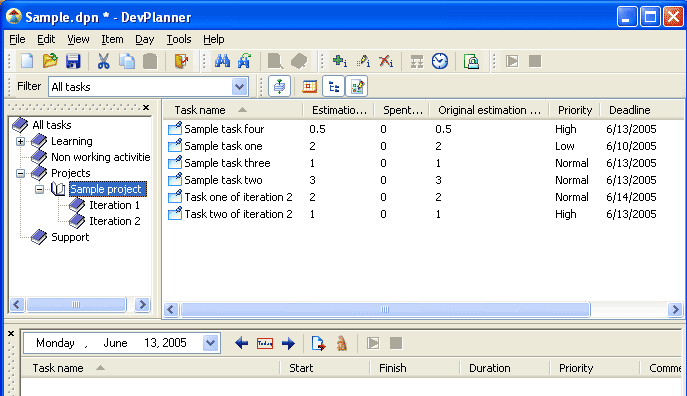Toggle the notes pencil panel button

(x=357, y=86)
